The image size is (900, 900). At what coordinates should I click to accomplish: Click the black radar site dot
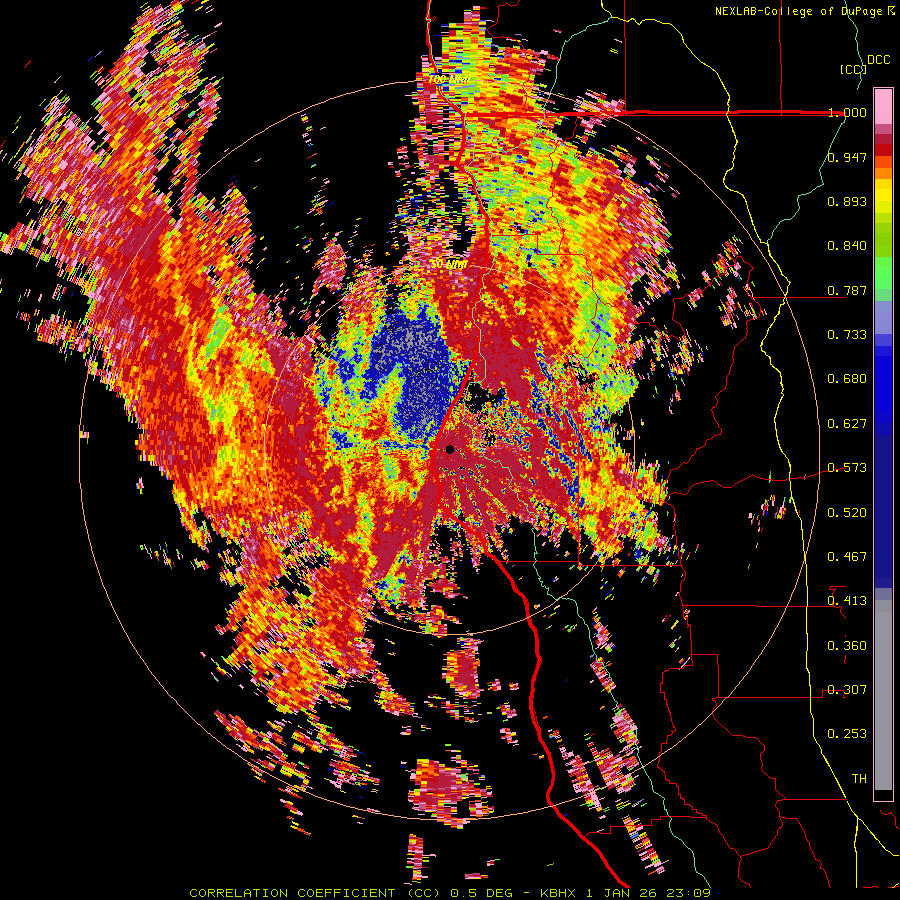450,449
